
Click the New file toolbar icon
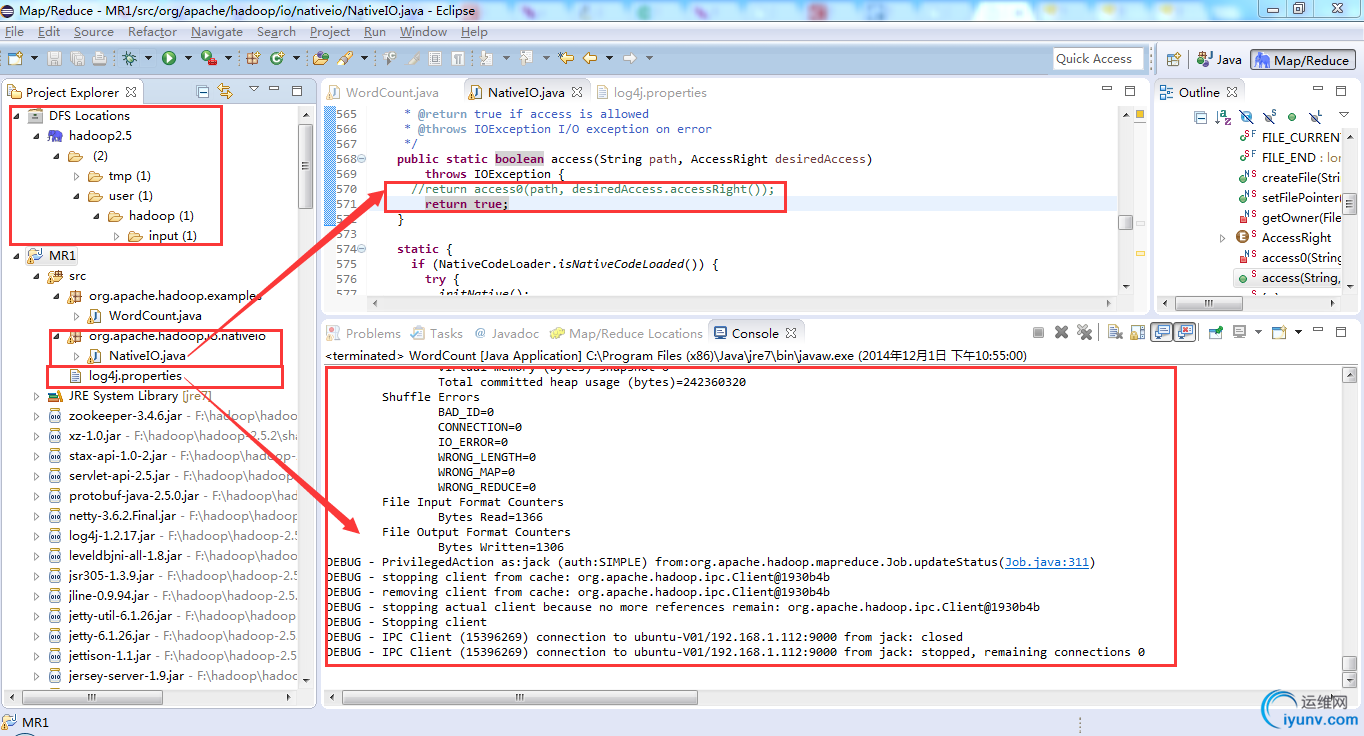pos(15,58)
